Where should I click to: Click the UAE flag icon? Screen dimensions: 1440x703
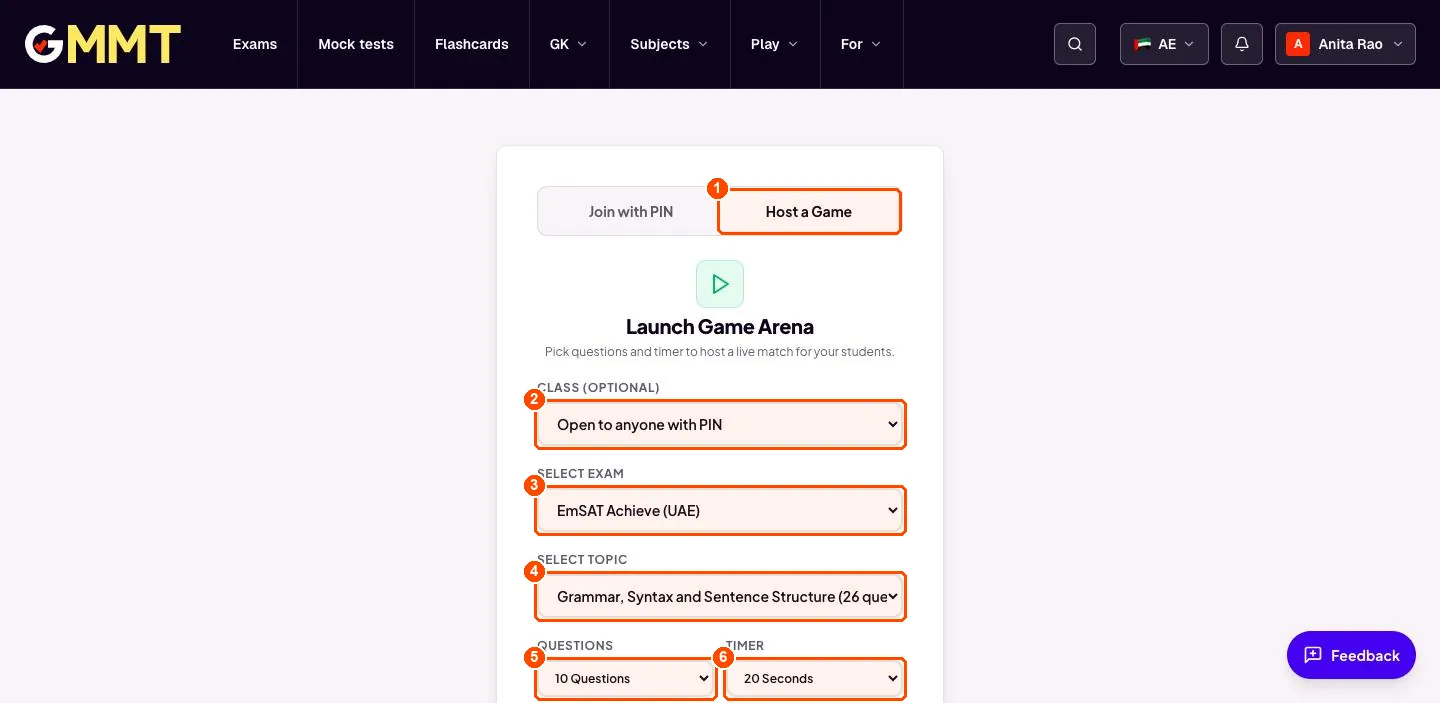coord(1142,44)
